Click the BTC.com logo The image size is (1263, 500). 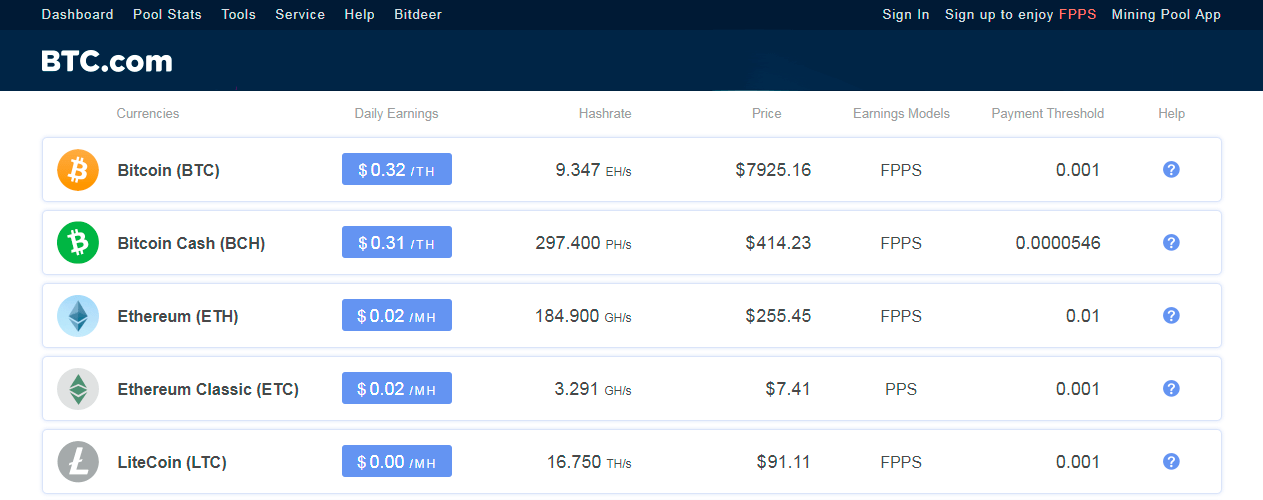coord(107,61)
